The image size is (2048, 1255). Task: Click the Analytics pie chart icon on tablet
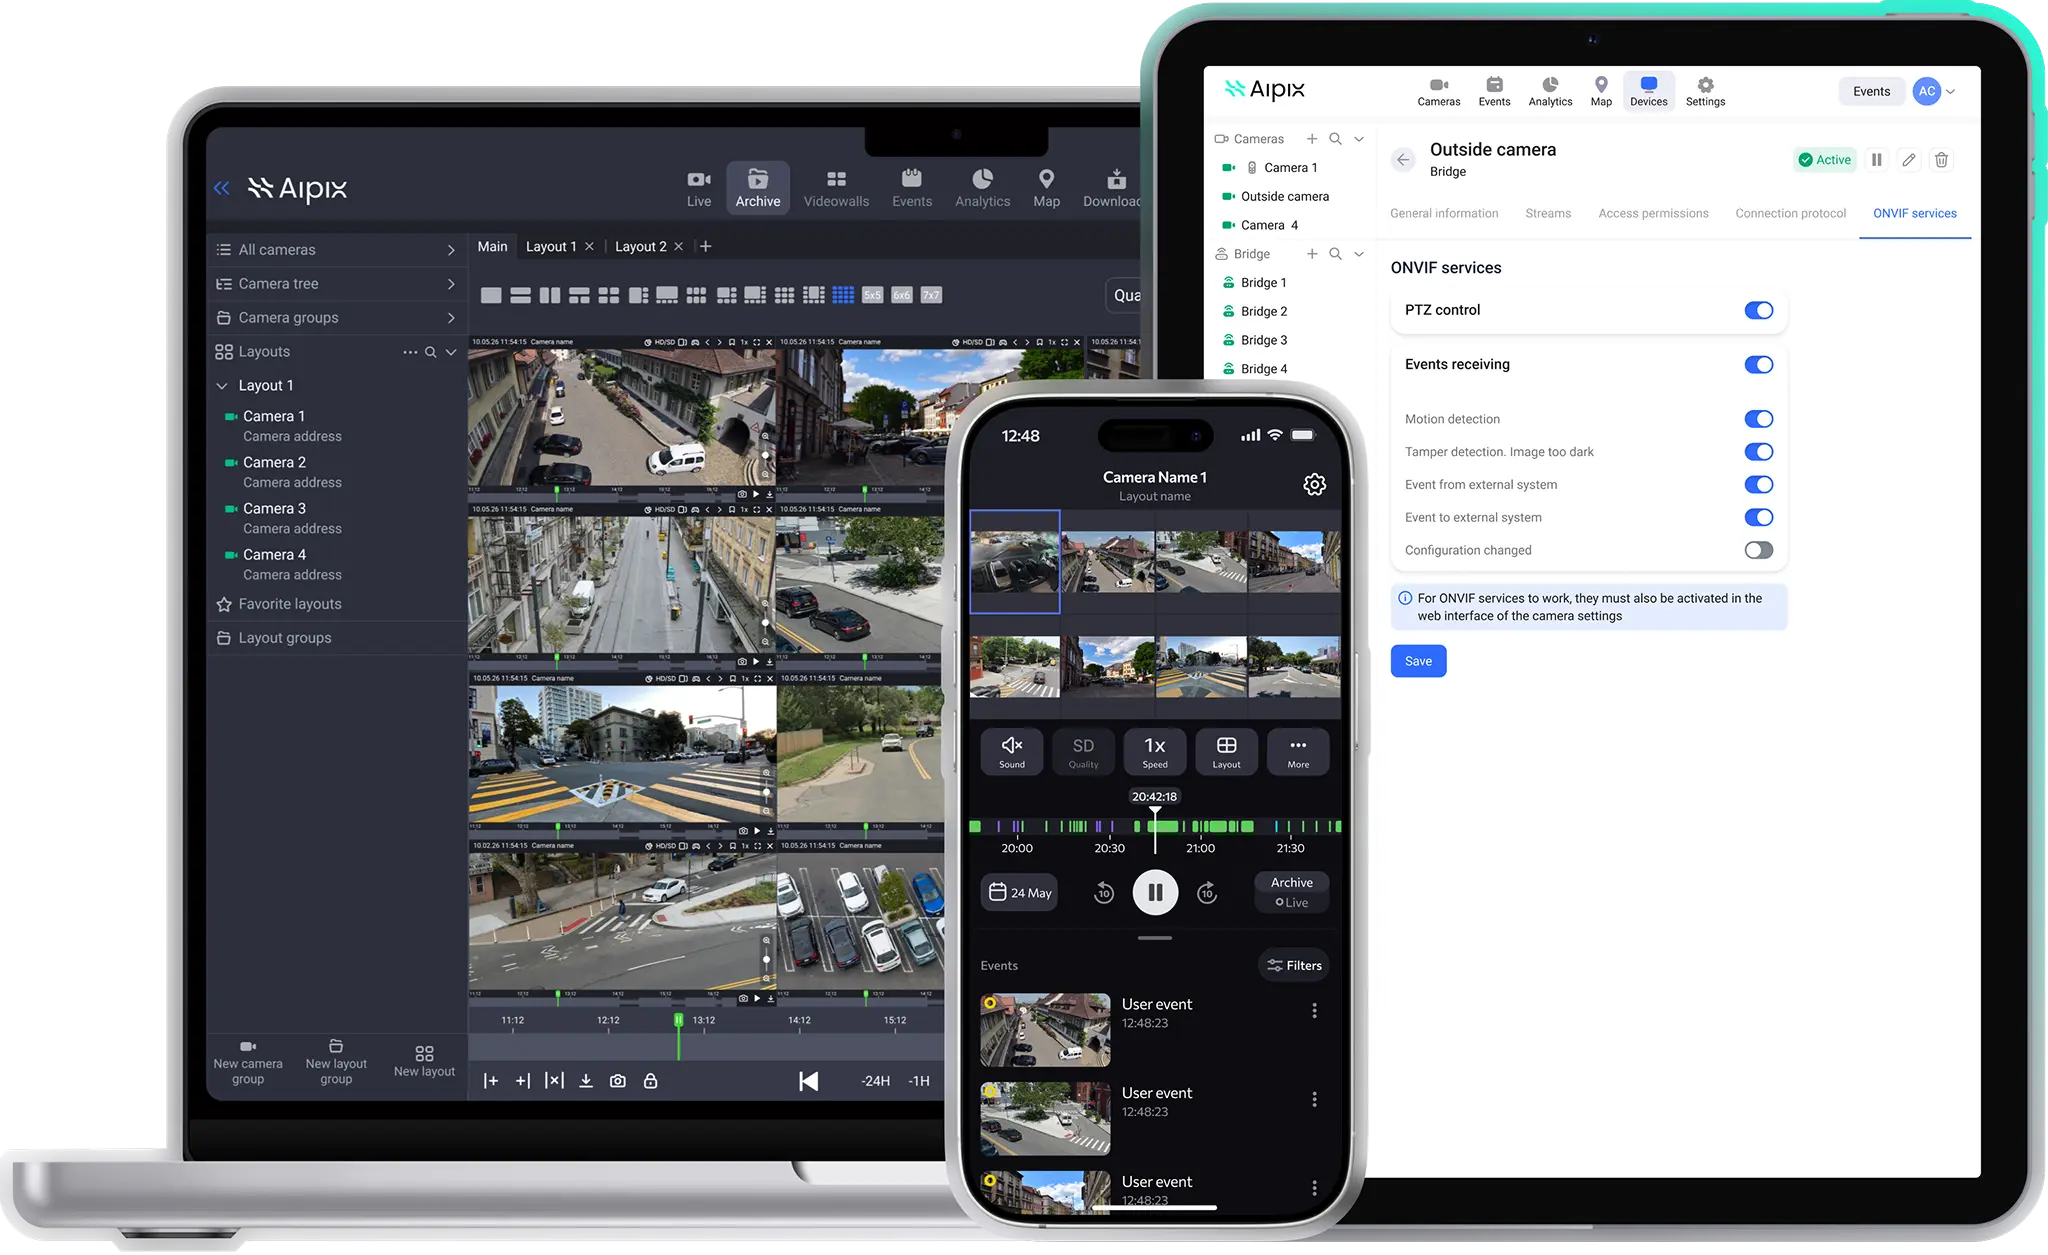point(1550,86)
